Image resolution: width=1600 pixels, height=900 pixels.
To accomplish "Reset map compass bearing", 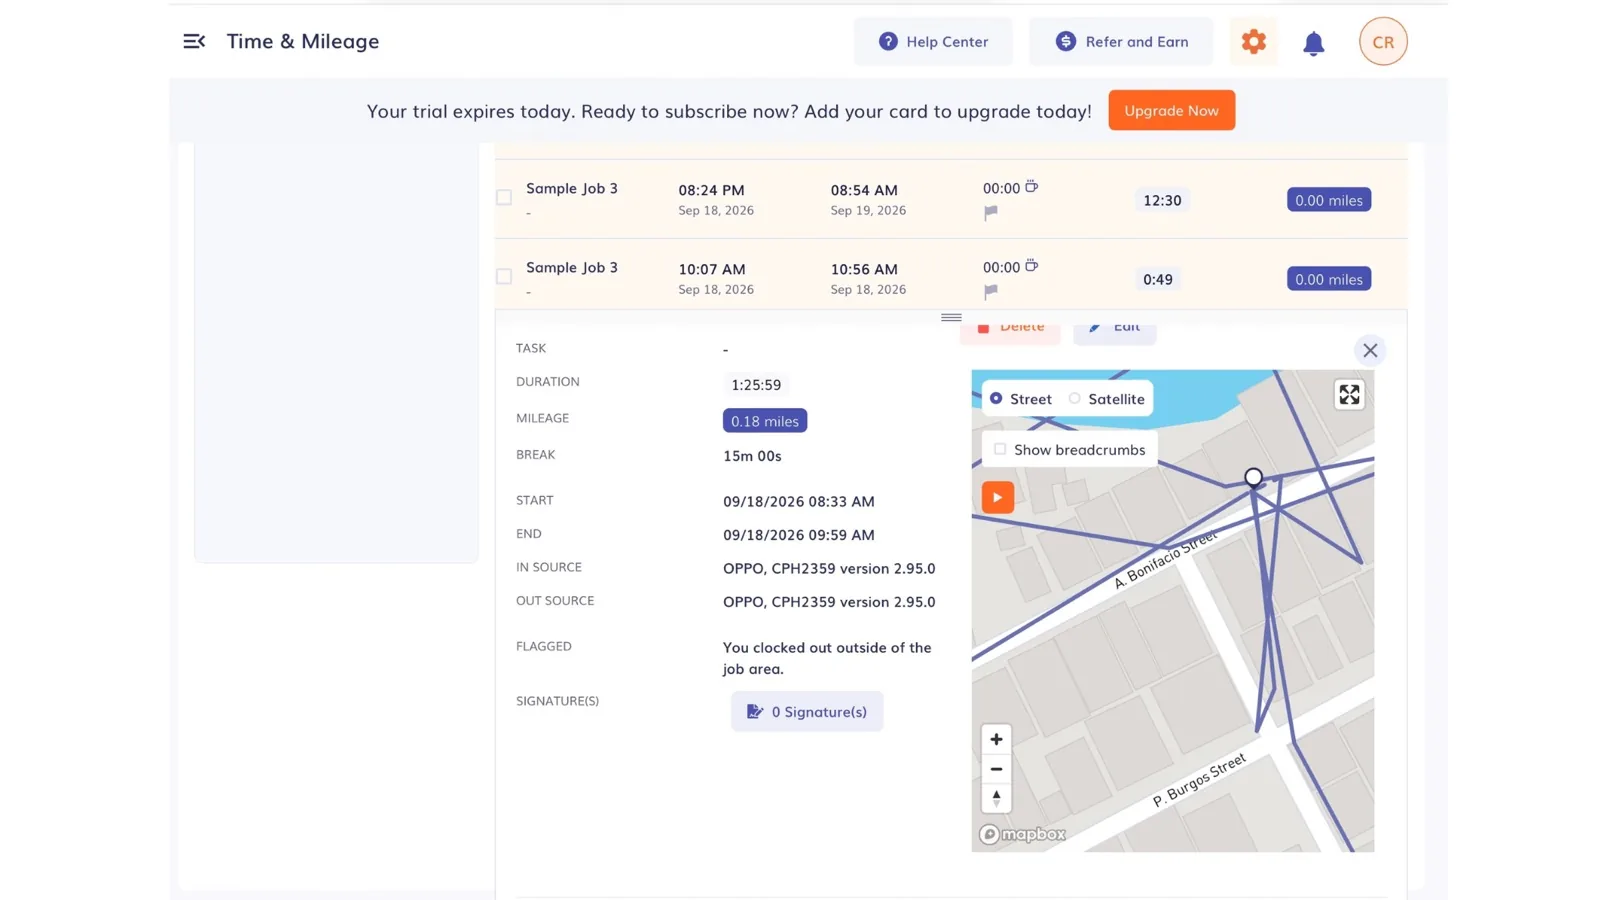I will tap(996, 798).
